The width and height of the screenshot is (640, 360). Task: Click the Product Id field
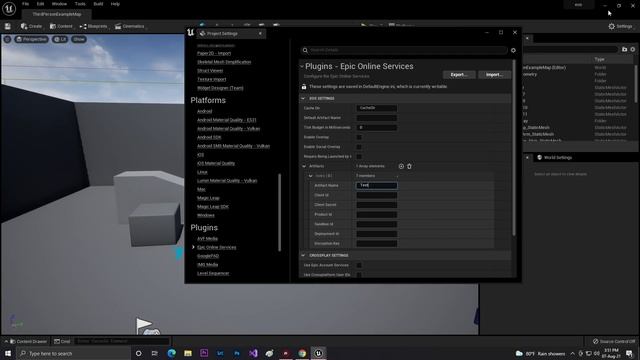[x=376, y=215]
